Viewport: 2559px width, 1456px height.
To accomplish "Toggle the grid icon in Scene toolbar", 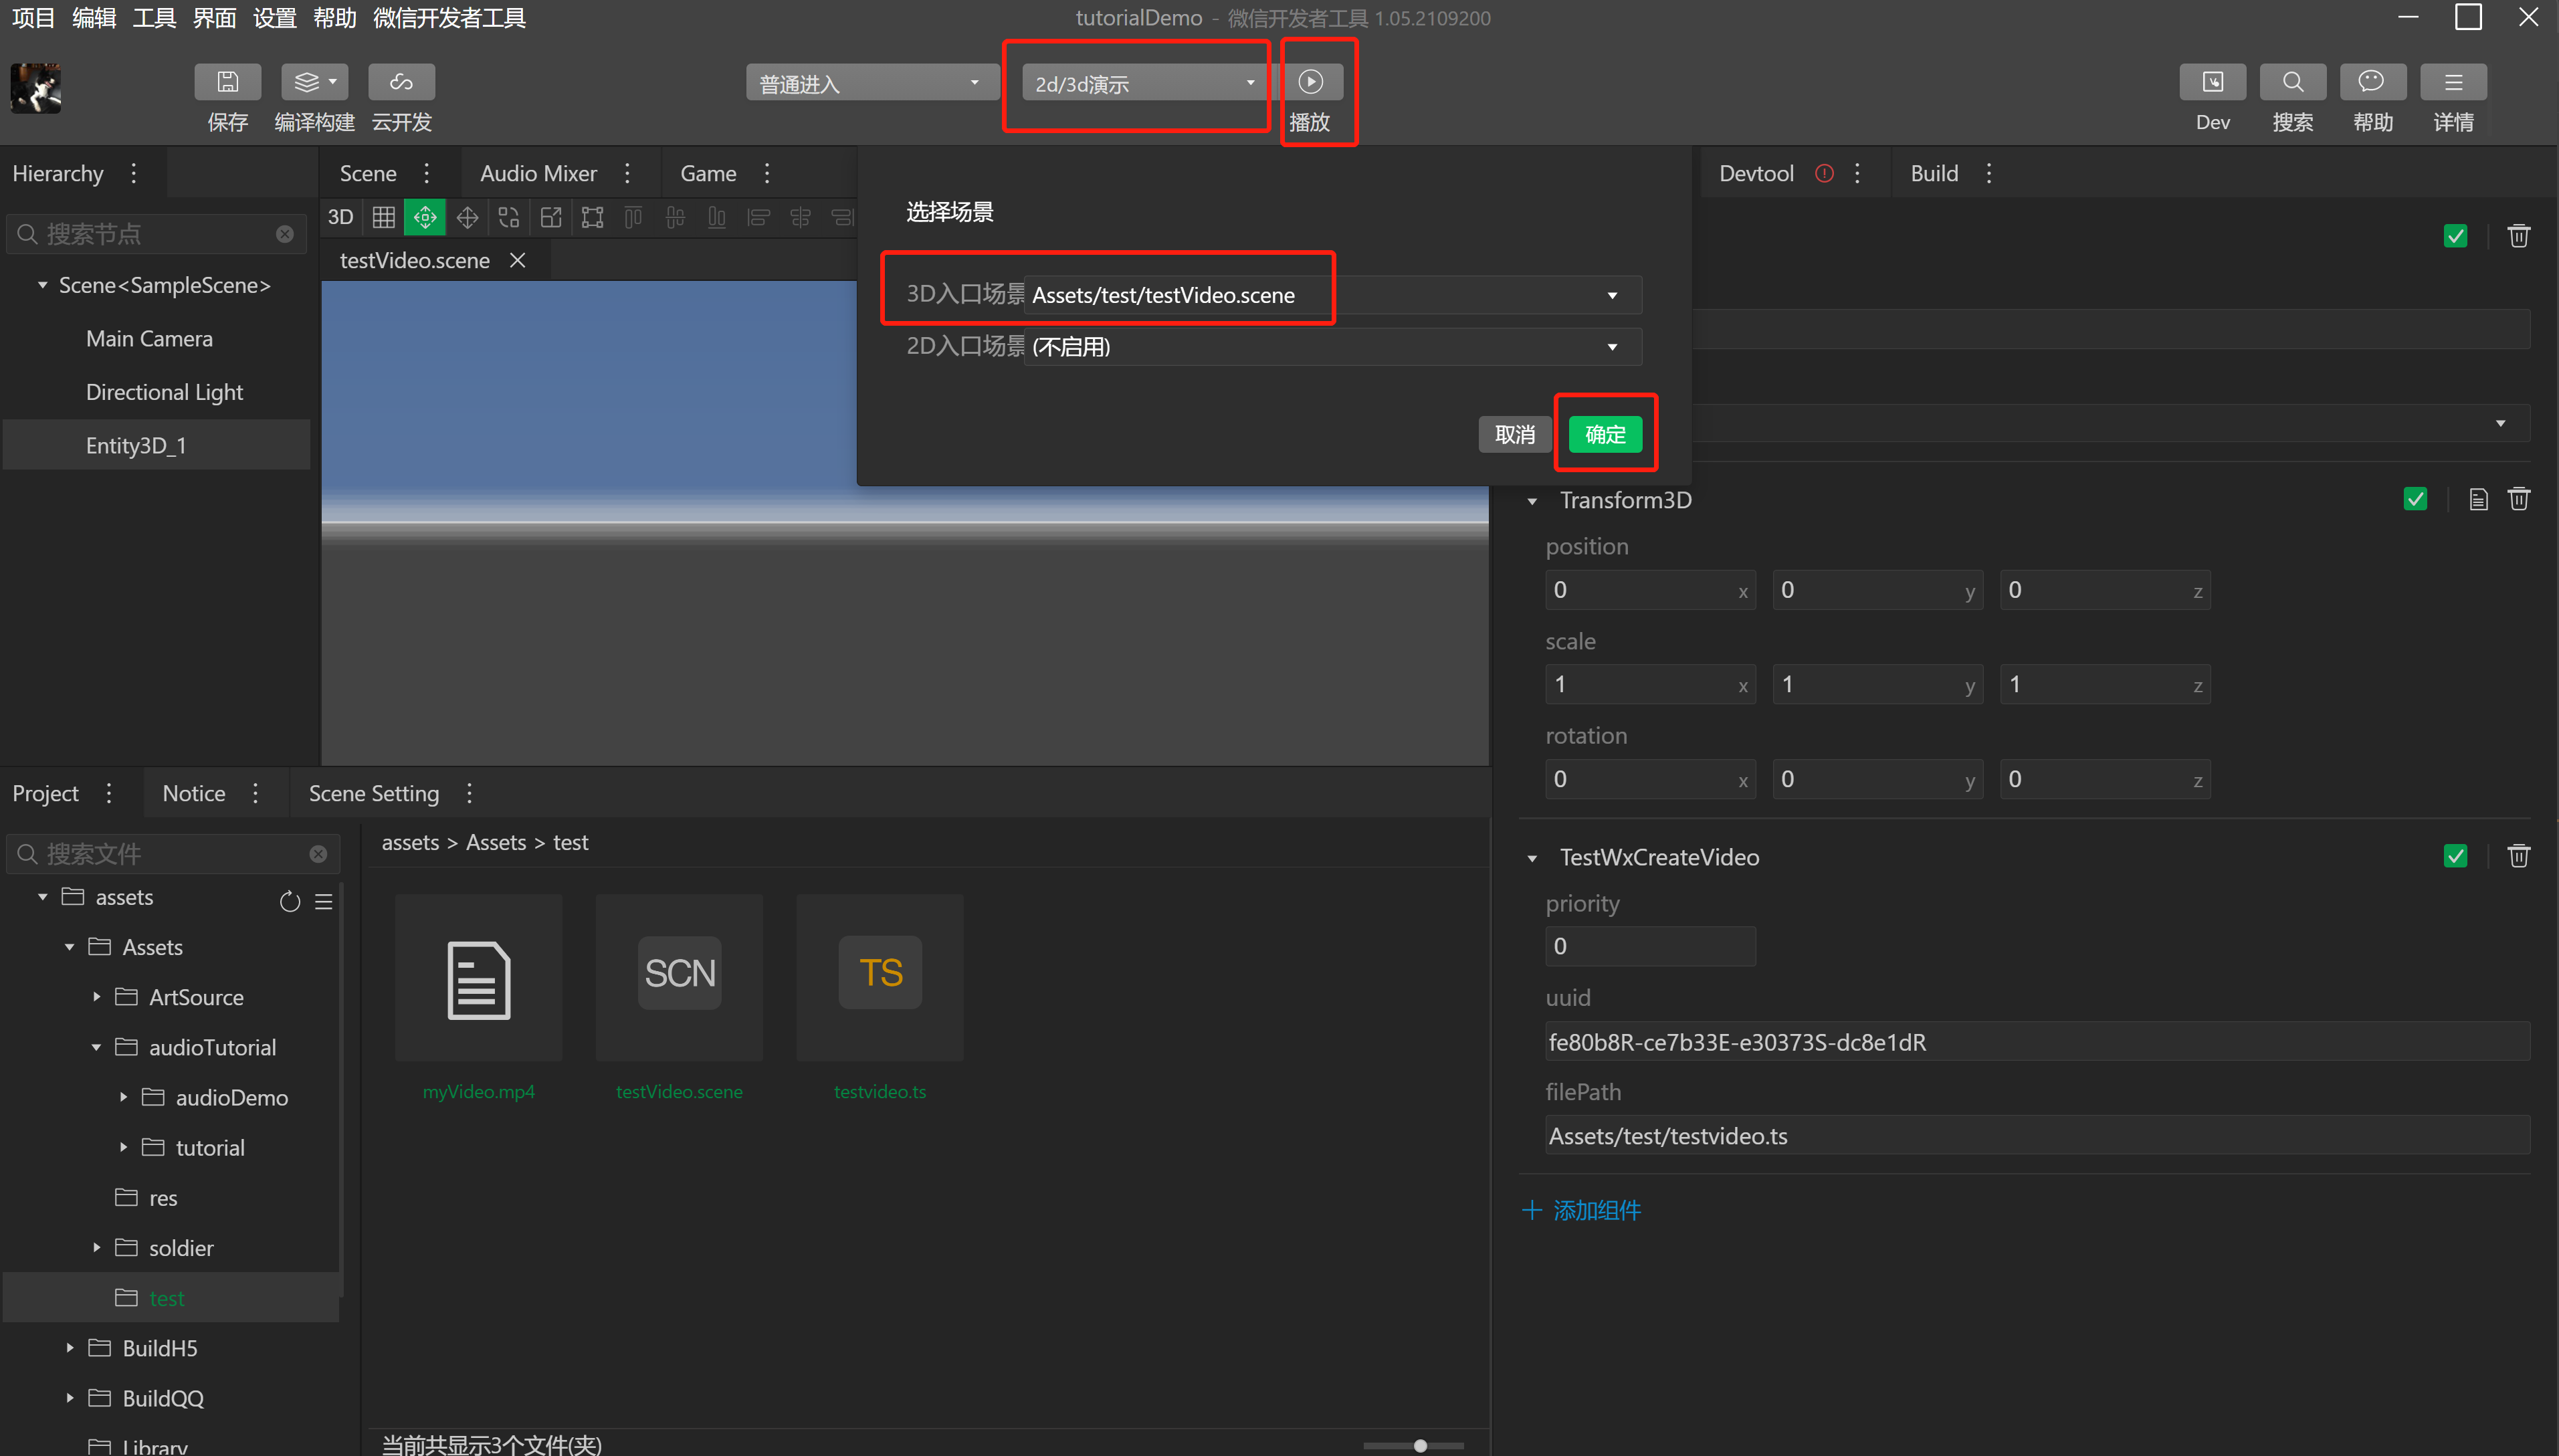I will [383, 217].
